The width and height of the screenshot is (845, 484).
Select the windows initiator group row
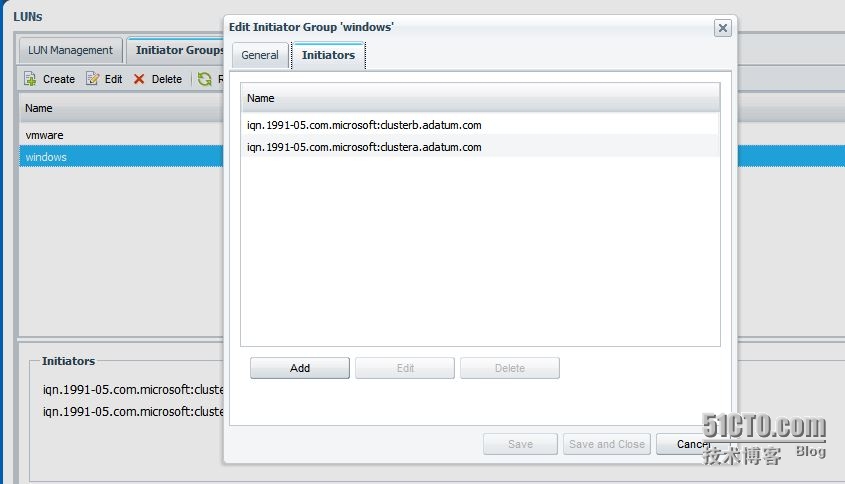point(121,157)
